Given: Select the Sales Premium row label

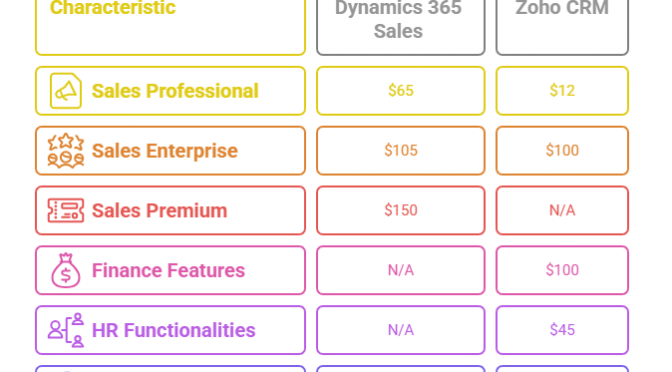Looking at the screenshot, I should point(171,210).
